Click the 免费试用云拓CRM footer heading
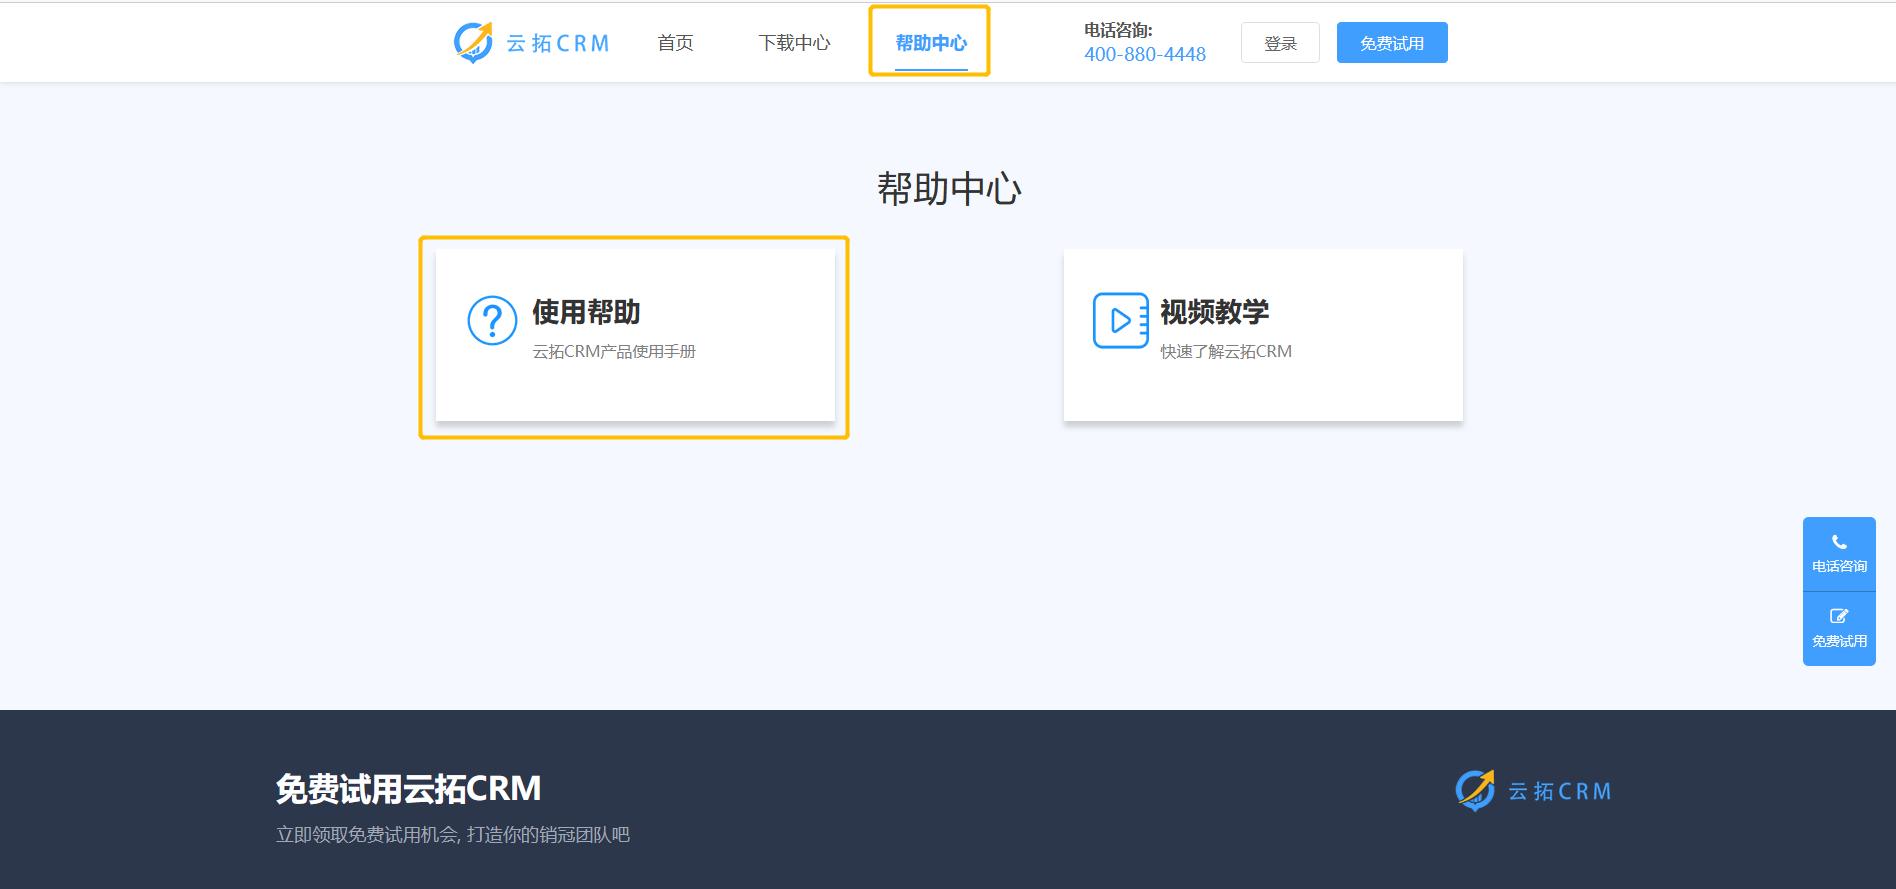This screenshot has width=1896, height=889. (x=408, y=789)
